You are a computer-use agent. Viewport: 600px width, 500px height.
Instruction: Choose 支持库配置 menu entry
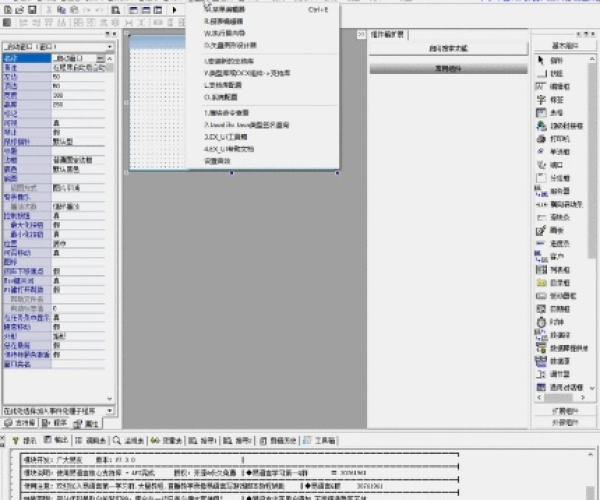(x=262, y=85)
